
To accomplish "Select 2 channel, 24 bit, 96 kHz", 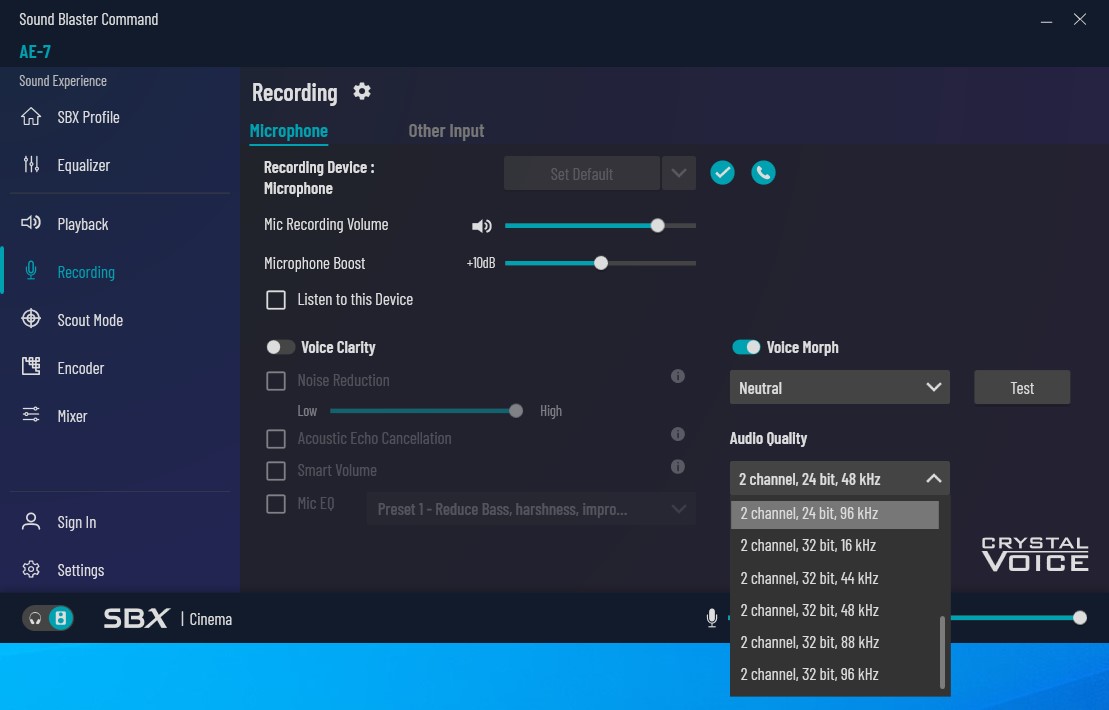I will click(835, 514).
